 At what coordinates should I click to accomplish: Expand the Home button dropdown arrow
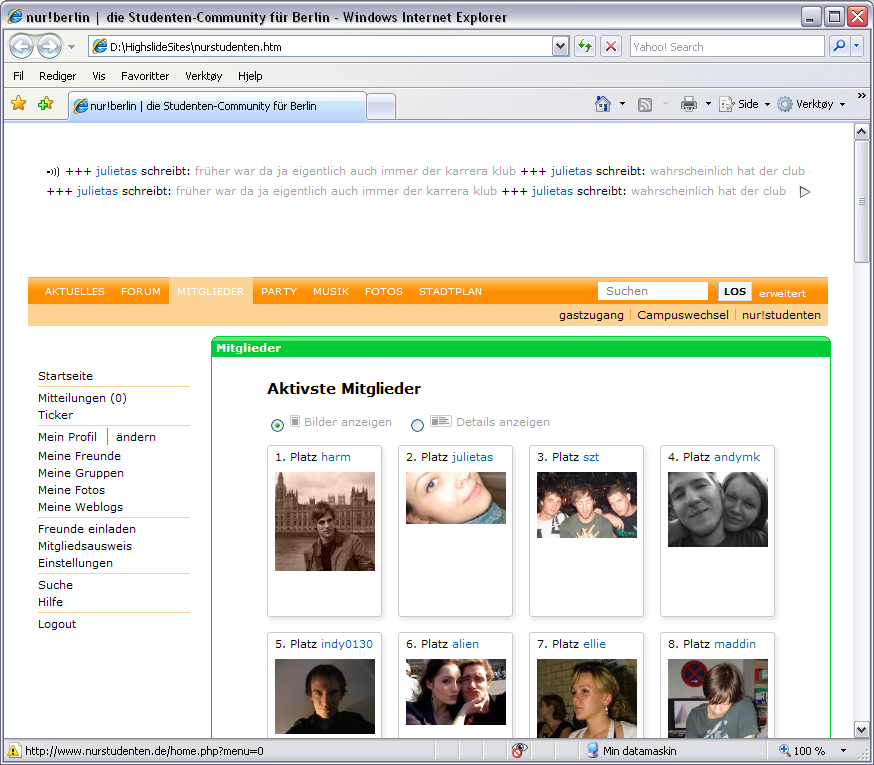click(623, 104)
